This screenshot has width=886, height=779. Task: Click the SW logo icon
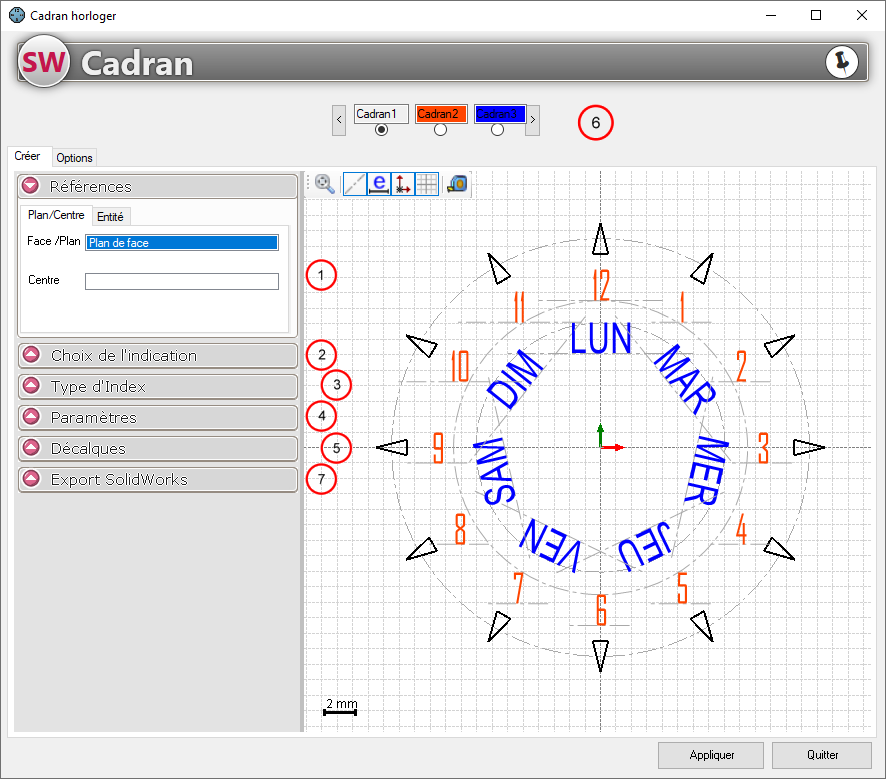(x=44, y=63)
